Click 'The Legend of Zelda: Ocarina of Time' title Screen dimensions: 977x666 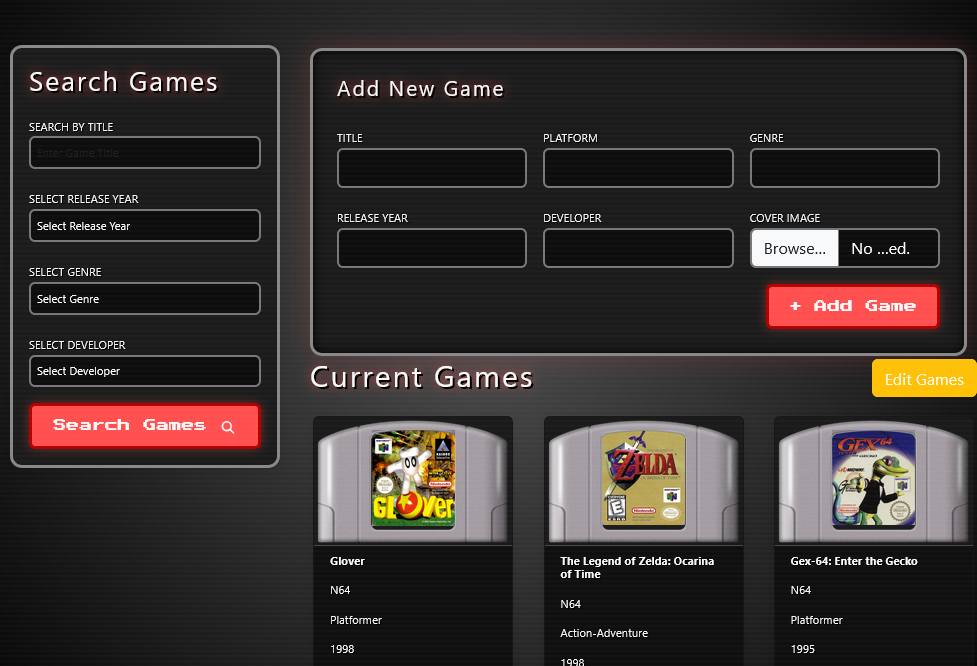[637, 568]
